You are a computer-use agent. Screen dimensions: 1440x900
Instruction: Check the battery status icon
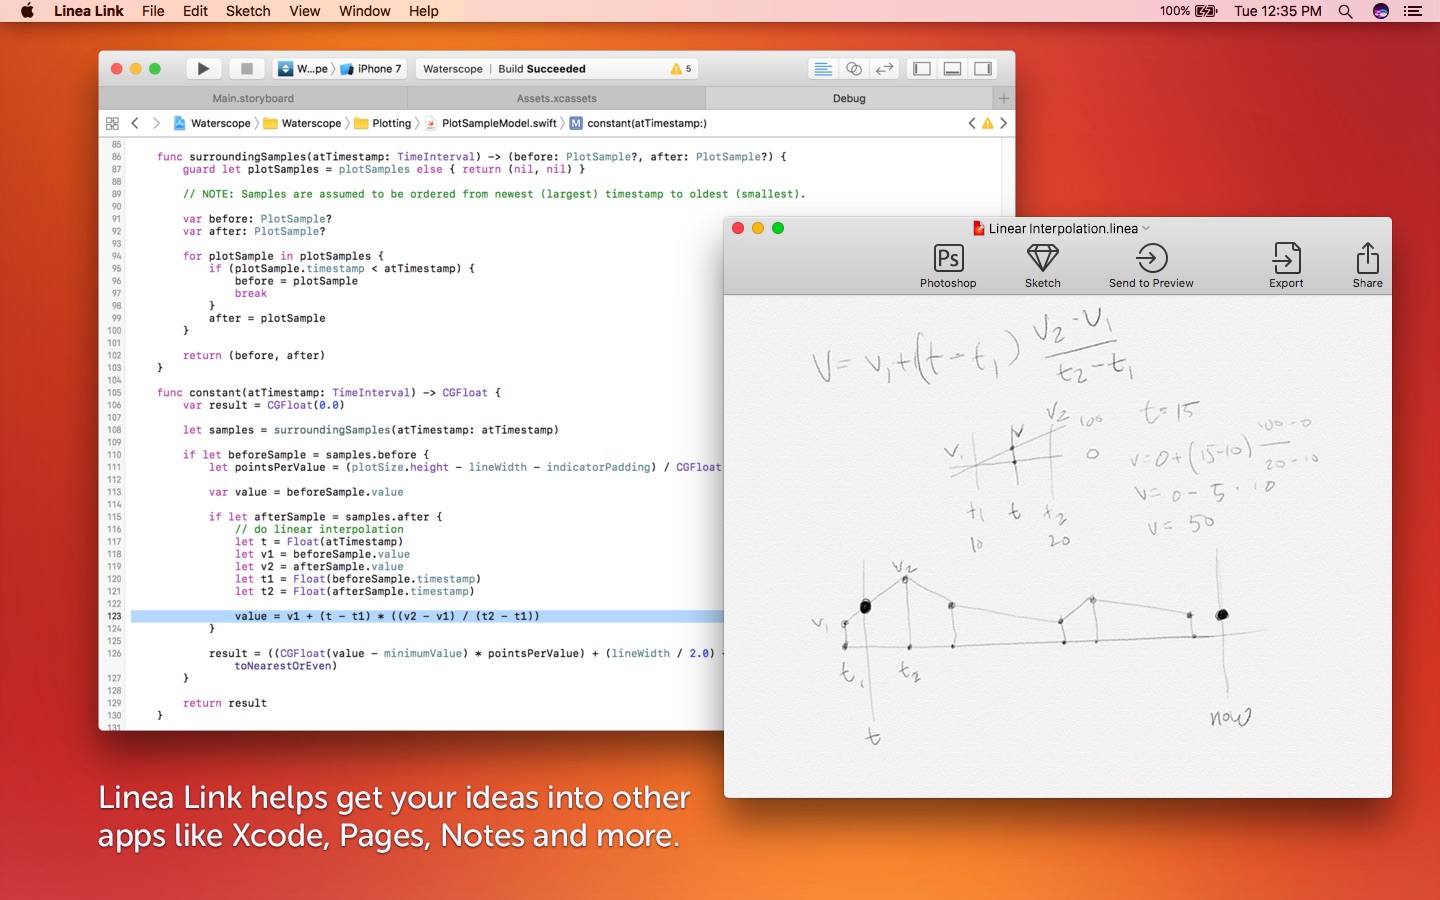[1206, 11]
